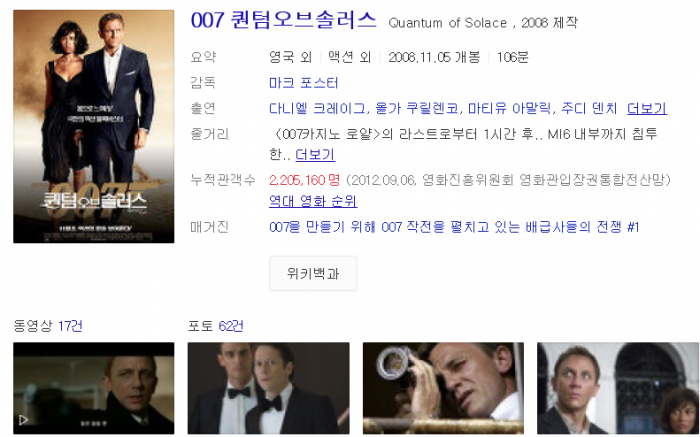
Task: Open actor 다니엘 크레이그 link
Action: click(x=317, y=108)
